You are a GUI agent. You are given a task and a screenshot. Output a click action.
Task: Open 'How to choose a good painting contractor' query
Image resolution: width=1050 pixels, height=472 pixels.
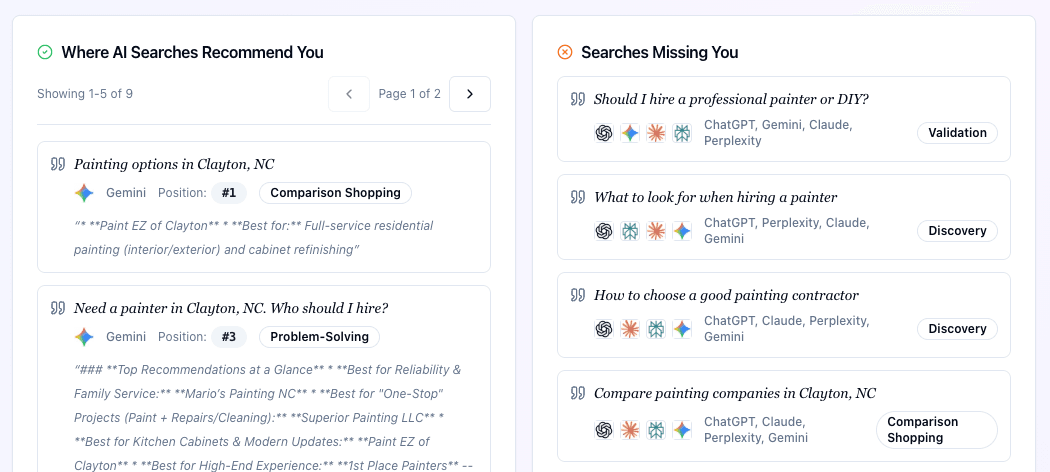[726, 295]
